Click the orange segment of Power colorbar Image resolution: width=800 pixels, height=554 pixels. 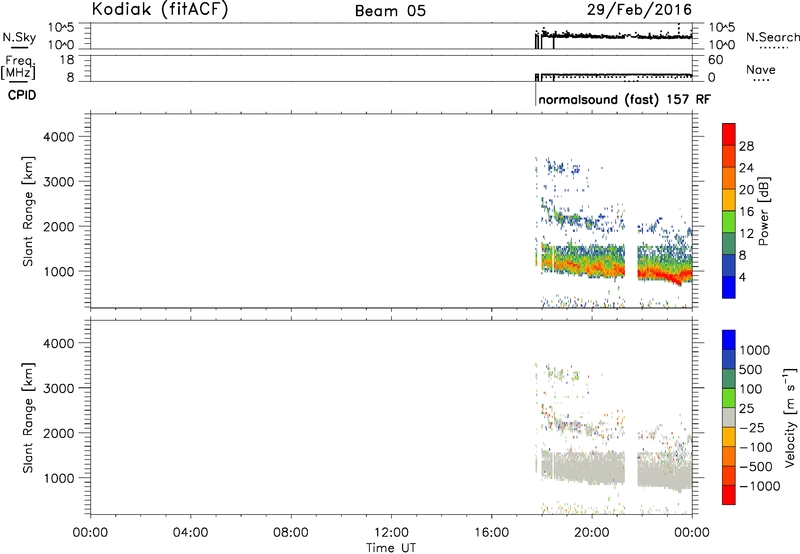729,178
